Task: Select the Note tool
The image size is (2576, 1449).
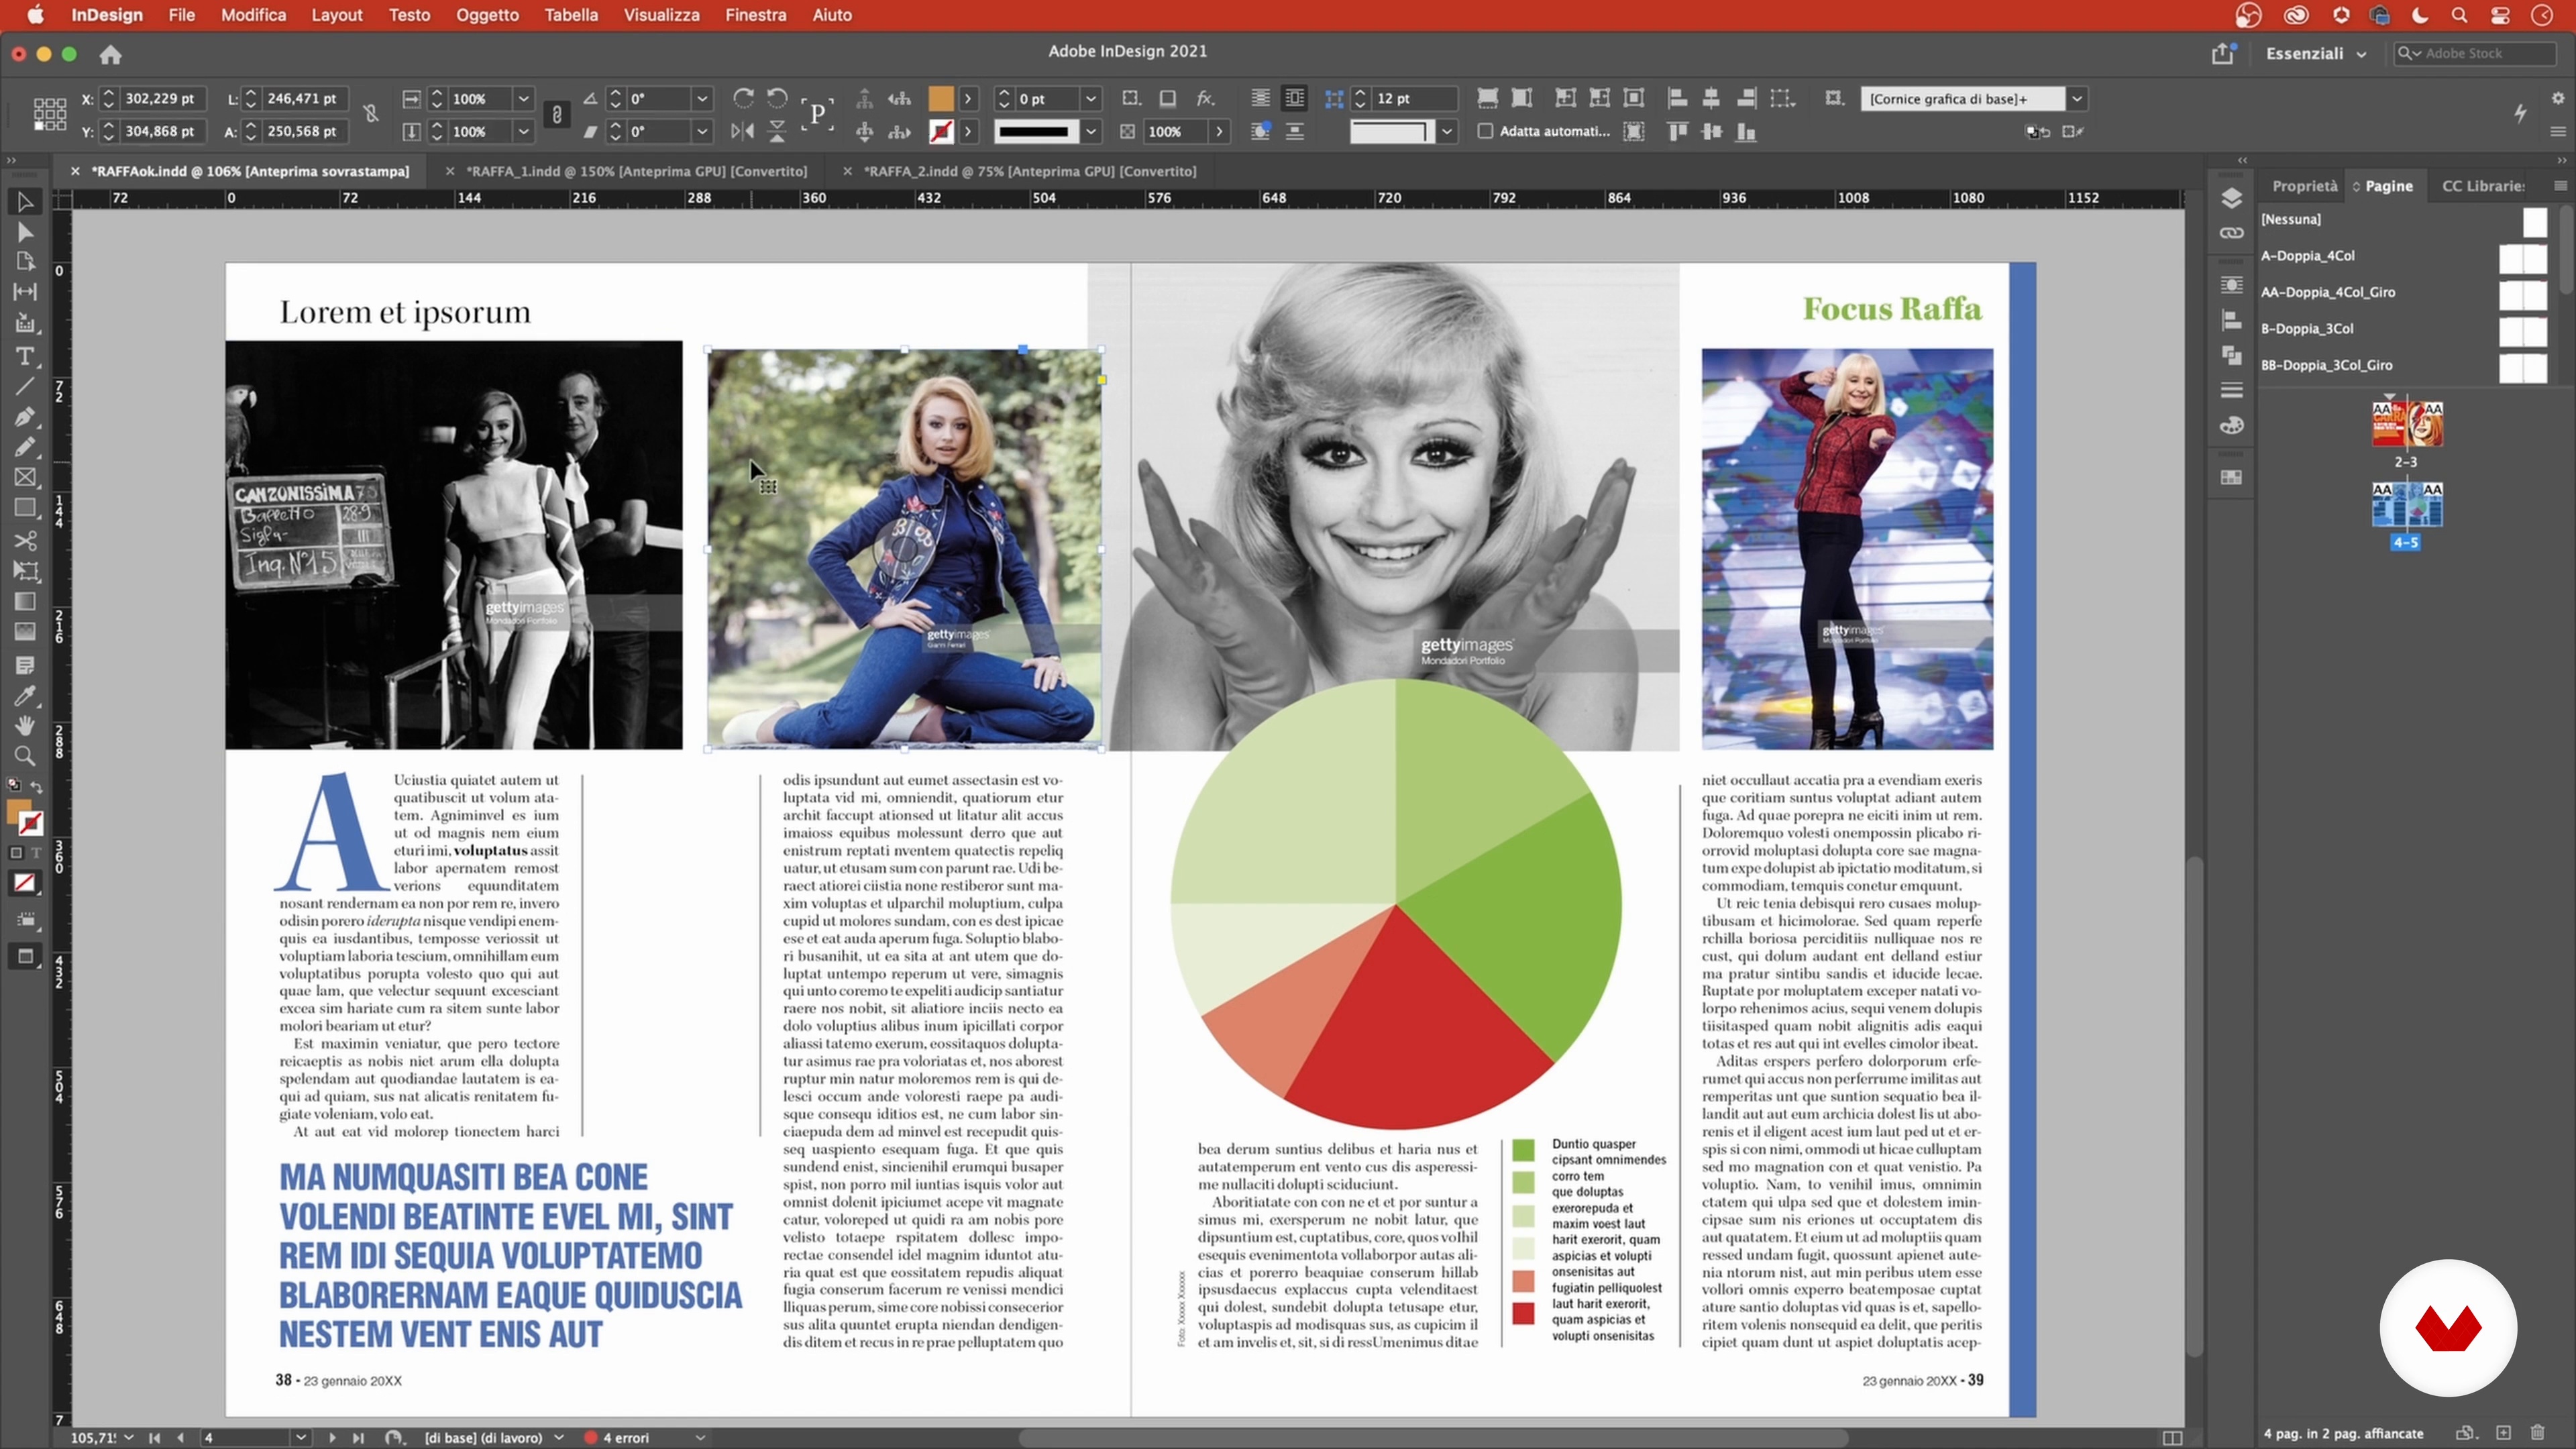Action: pos(25,665)
